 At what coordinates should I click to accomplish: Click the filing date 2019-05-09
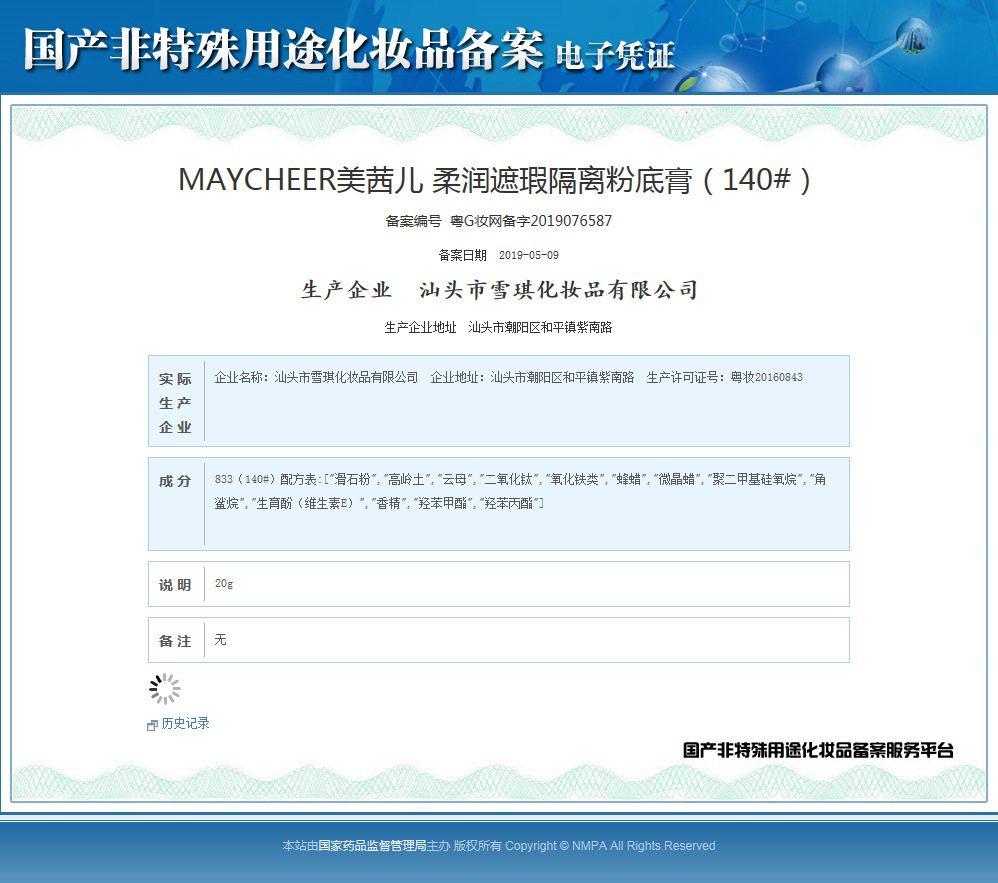point(528,255)
